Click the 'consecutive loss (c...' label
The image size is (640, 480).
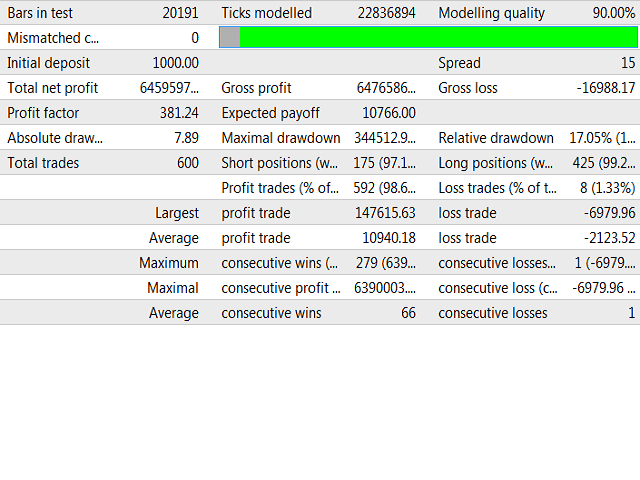[x=498, y=288]
